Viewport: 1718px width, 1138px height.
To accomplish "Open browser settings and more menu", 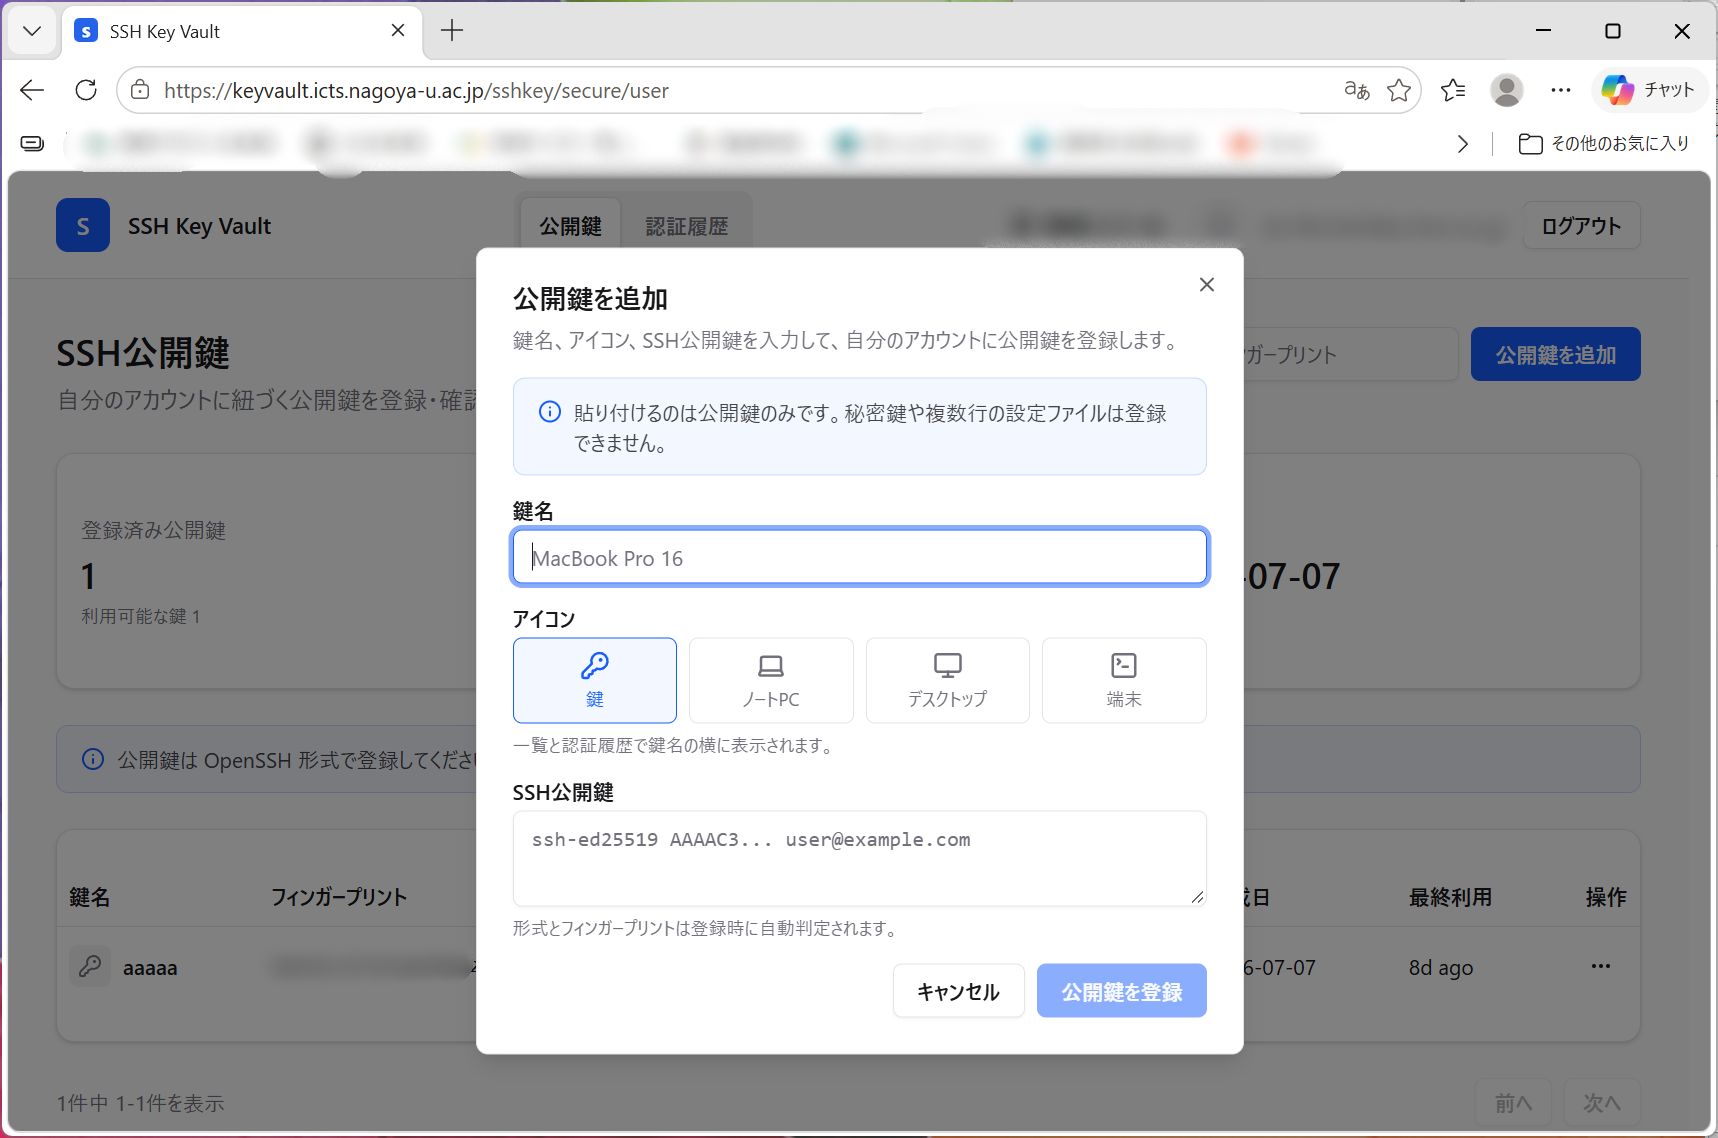I will point(1561,90).
